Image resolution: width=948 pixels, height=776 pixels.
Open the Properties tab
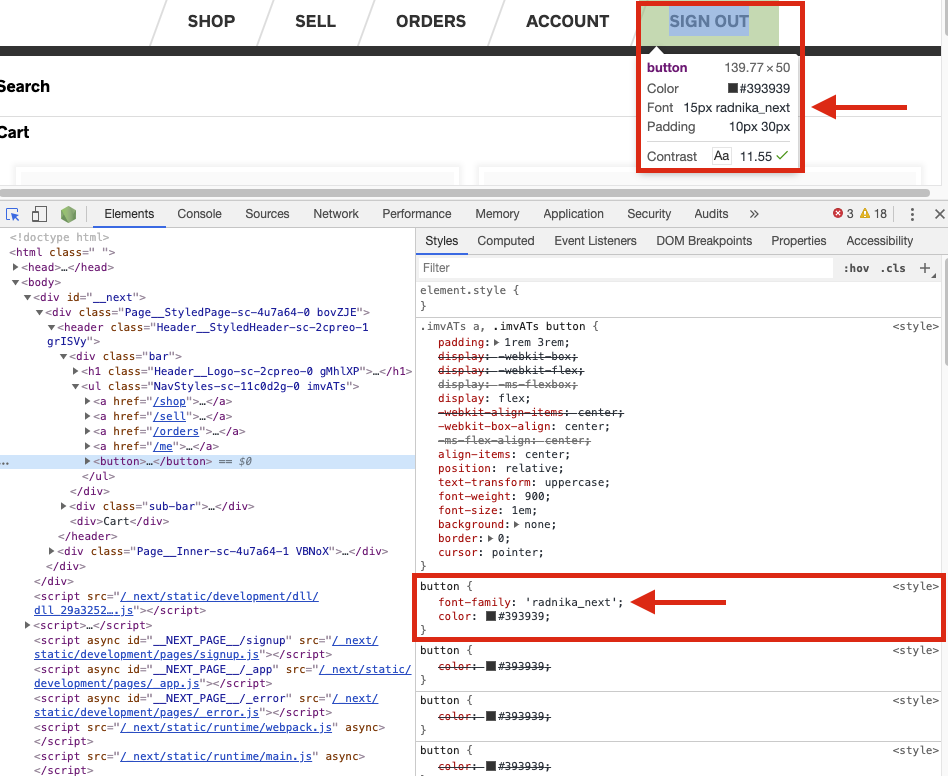[799, 241]
